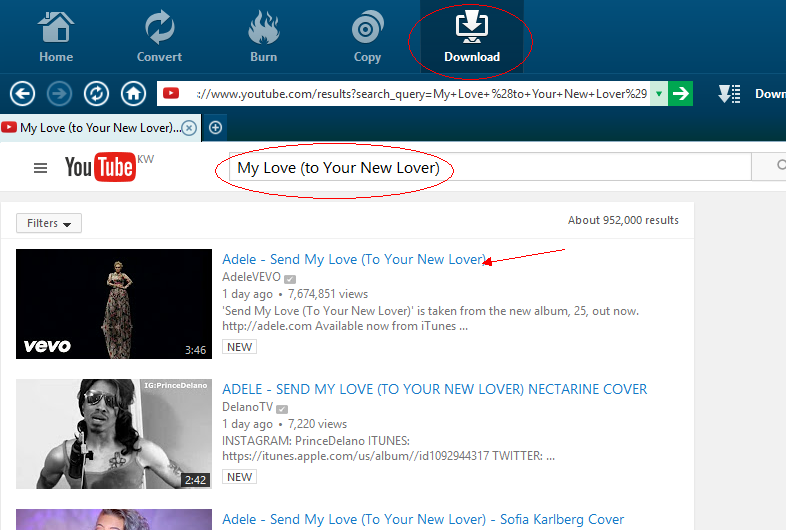The image size is (786, 530).
Task: Refresh the current page
Action: pyautogui.click(x=96, y=94)
